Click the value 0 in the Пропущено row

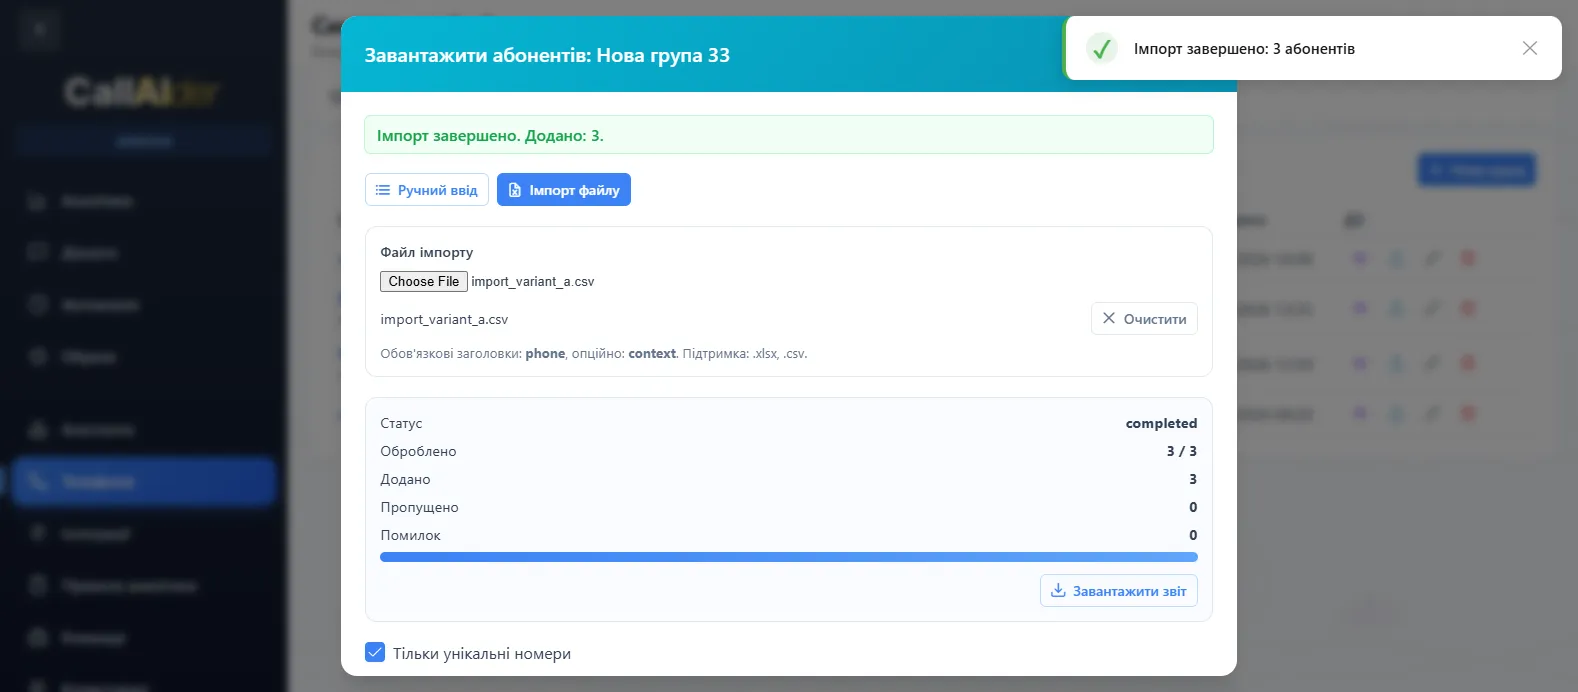click(1193, 507)
